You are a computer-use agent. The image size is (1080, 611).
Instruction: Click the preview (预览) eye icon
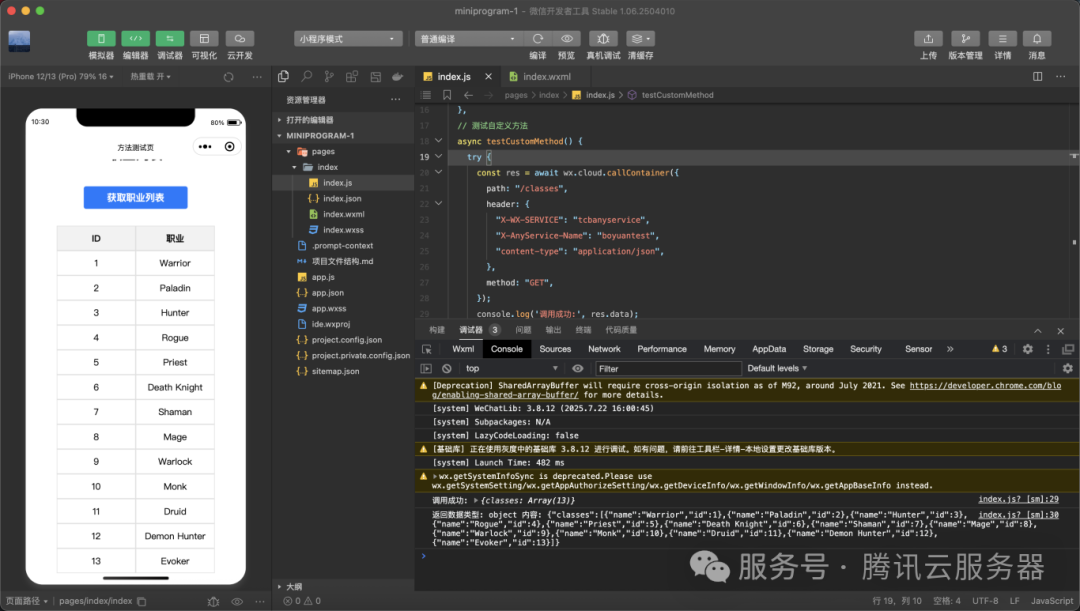click(x=567, y=39)
